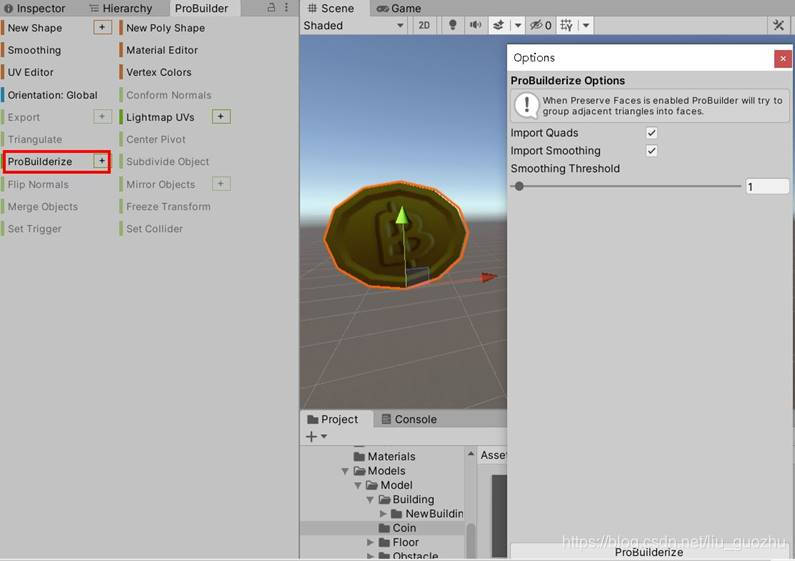This screenshot has height=561, width=795.
Task: Open the Smoothing tool
Action: coord(34,50)
